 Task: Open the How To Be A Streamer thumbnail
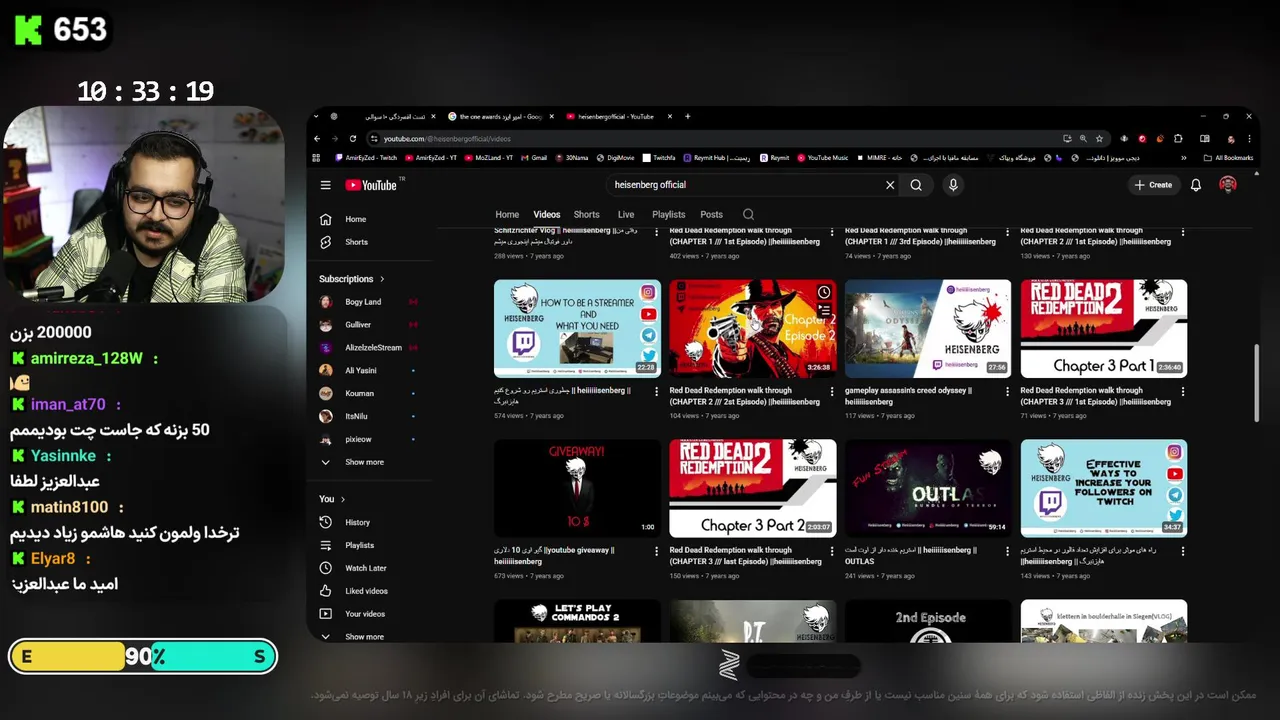pos(577,329)
